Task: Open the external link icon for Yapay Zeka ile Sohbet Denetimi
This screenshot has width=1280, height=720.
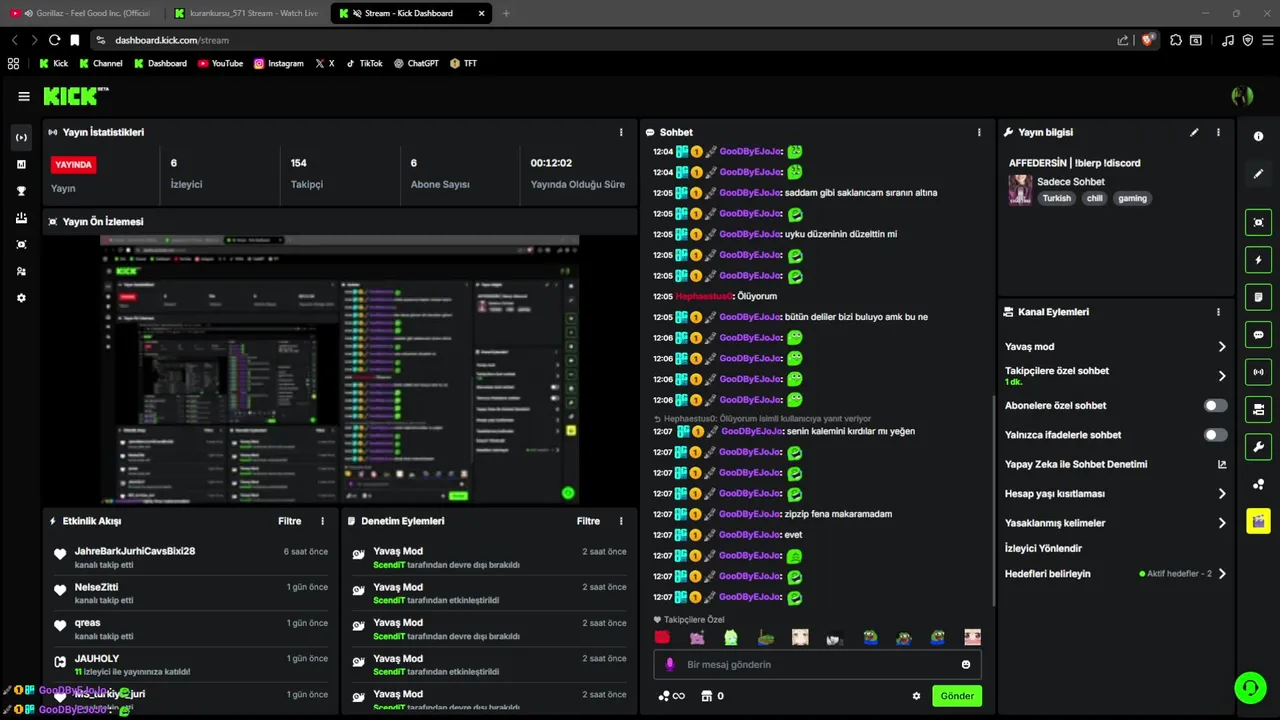Action: coord(1221,464)
